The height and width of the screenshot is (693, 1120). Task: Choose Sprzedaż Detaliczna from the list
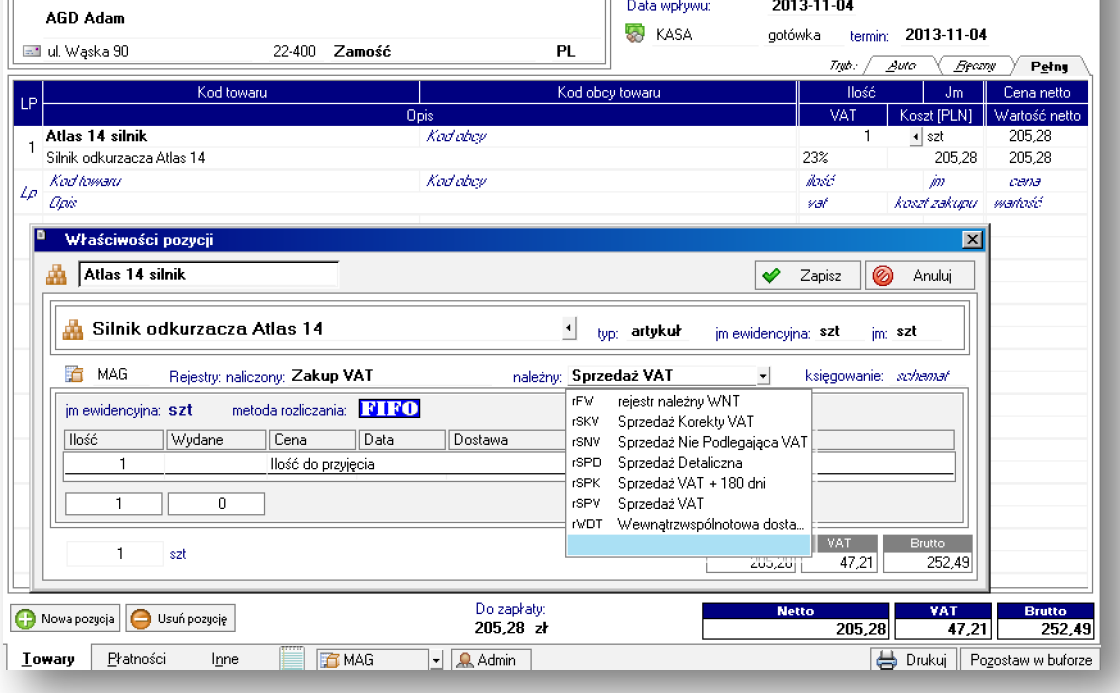[679, 462]
